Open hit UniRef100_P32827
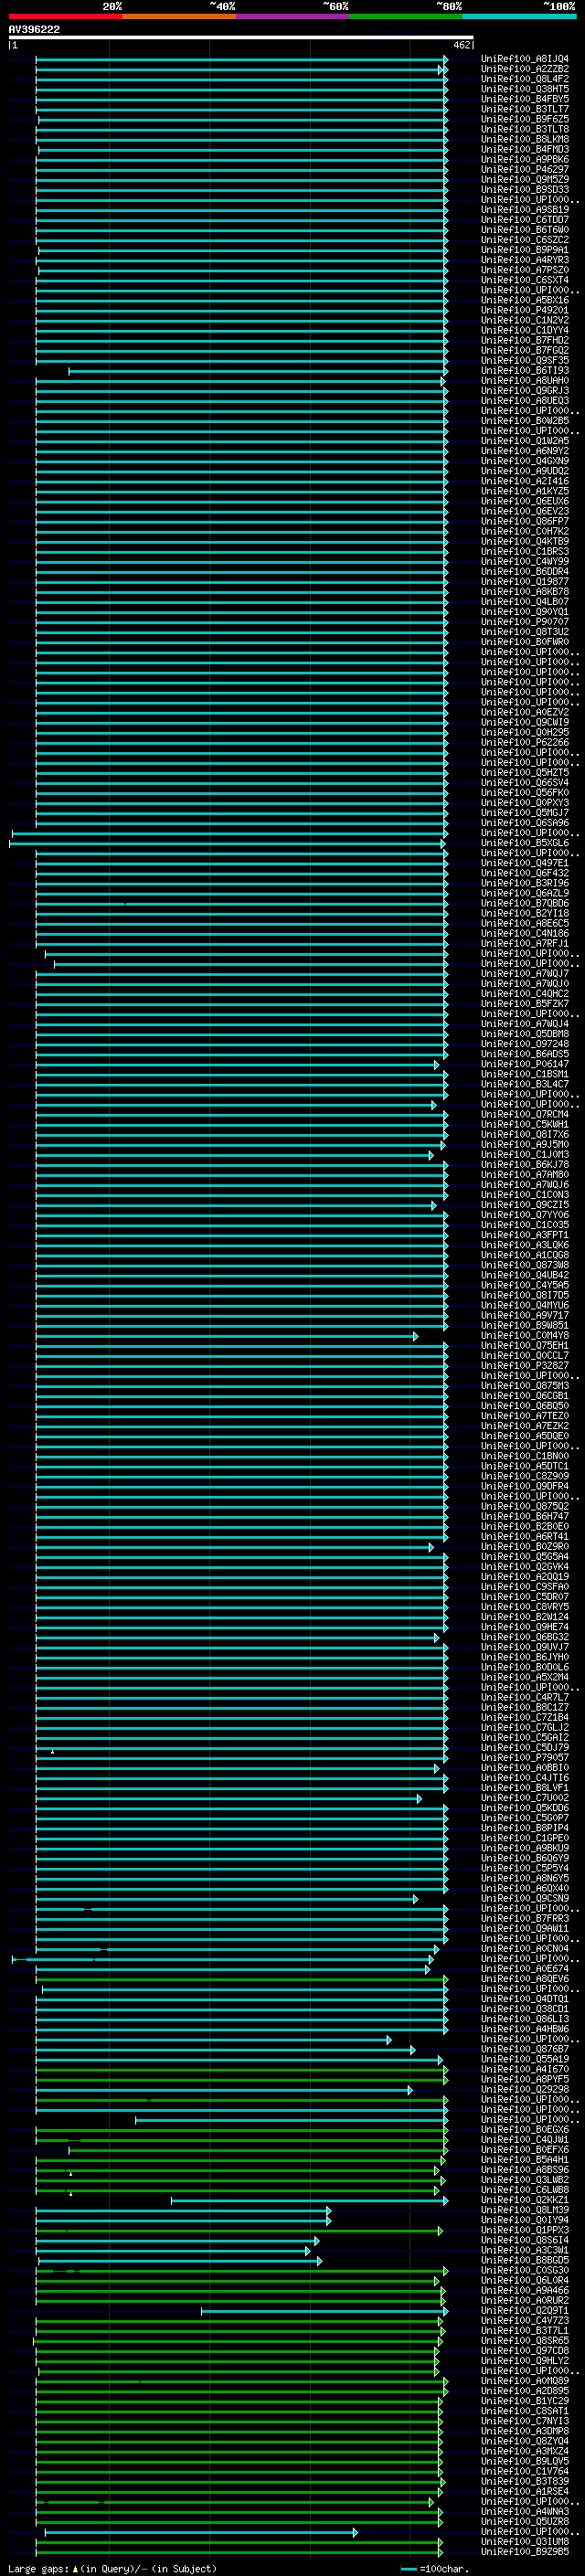Screen dimensions: 585x2576 [x=524, y=1366]
